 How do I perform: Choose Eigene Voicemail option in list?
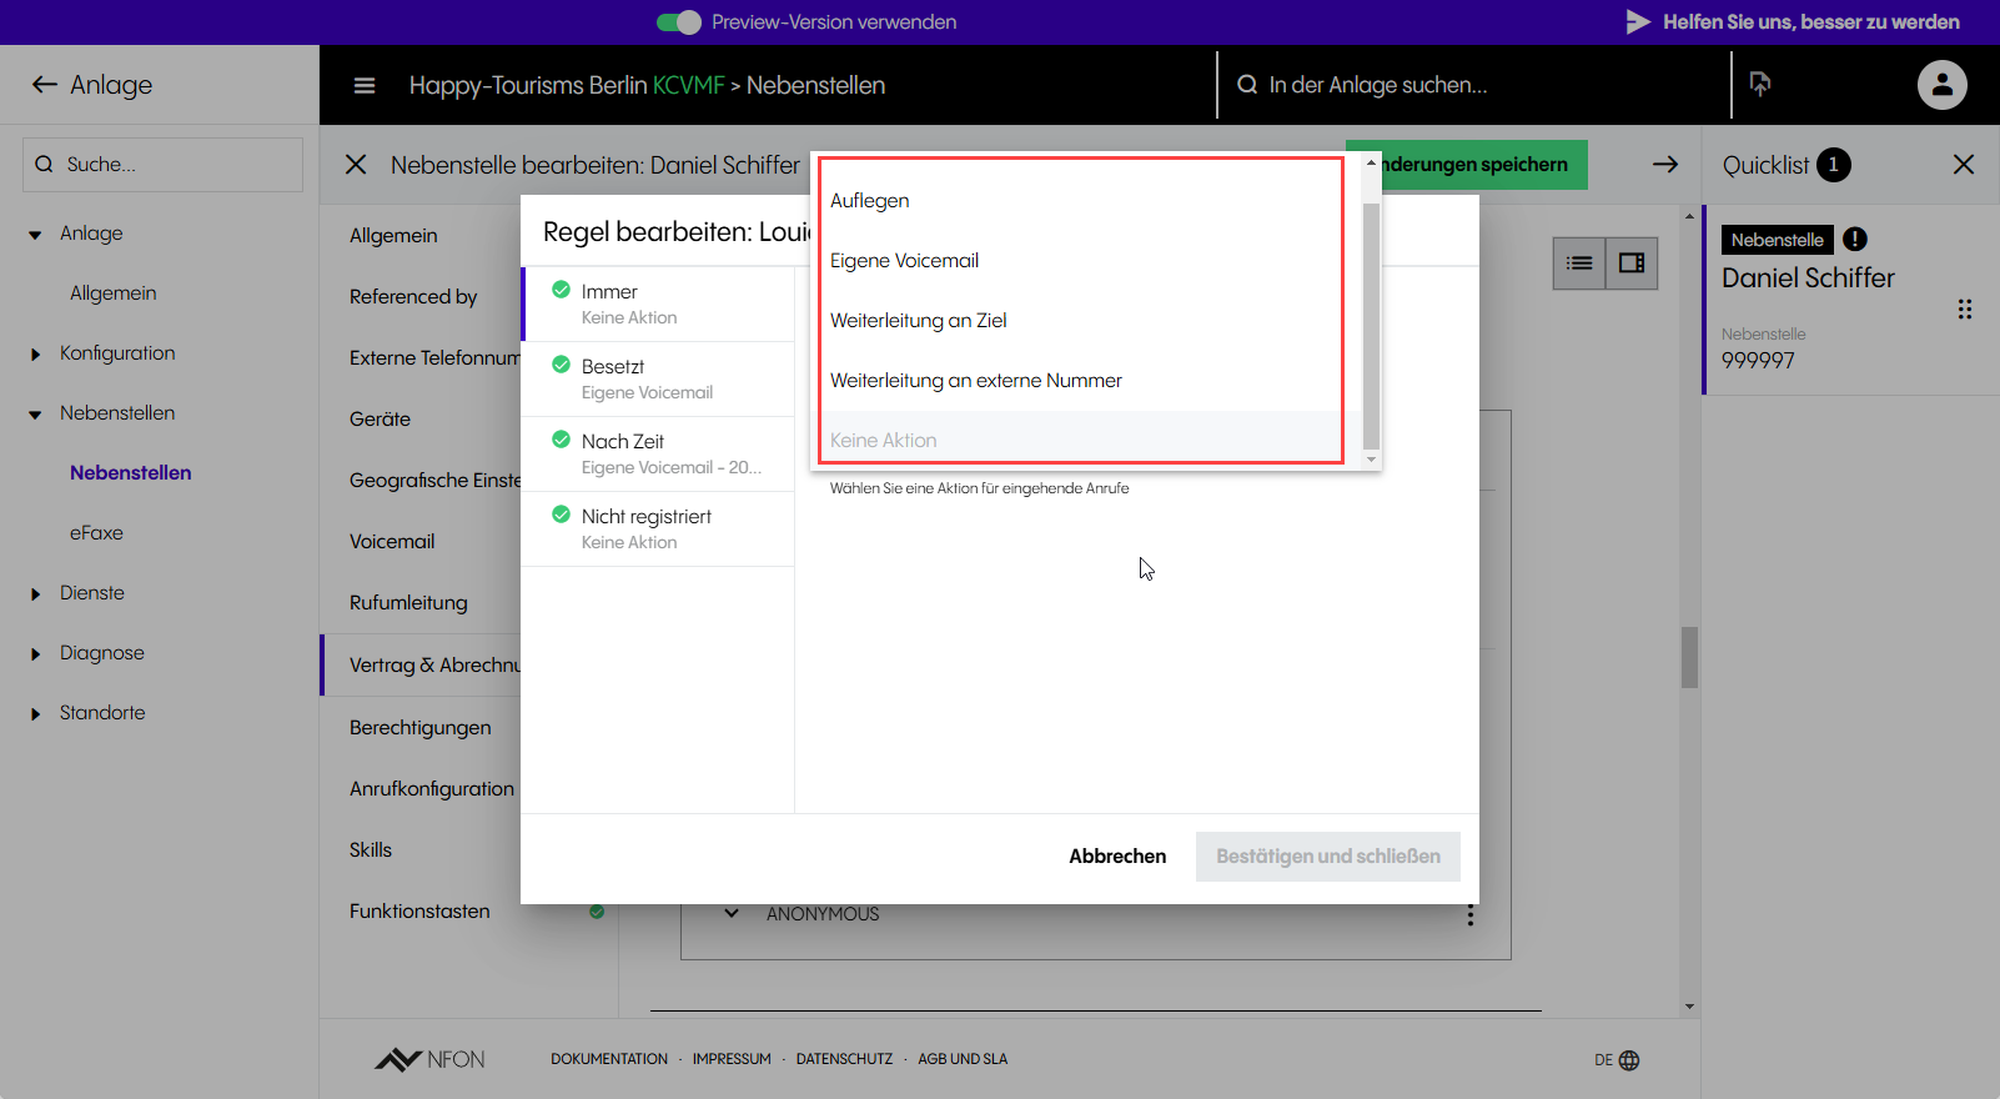tap(904, 261)
